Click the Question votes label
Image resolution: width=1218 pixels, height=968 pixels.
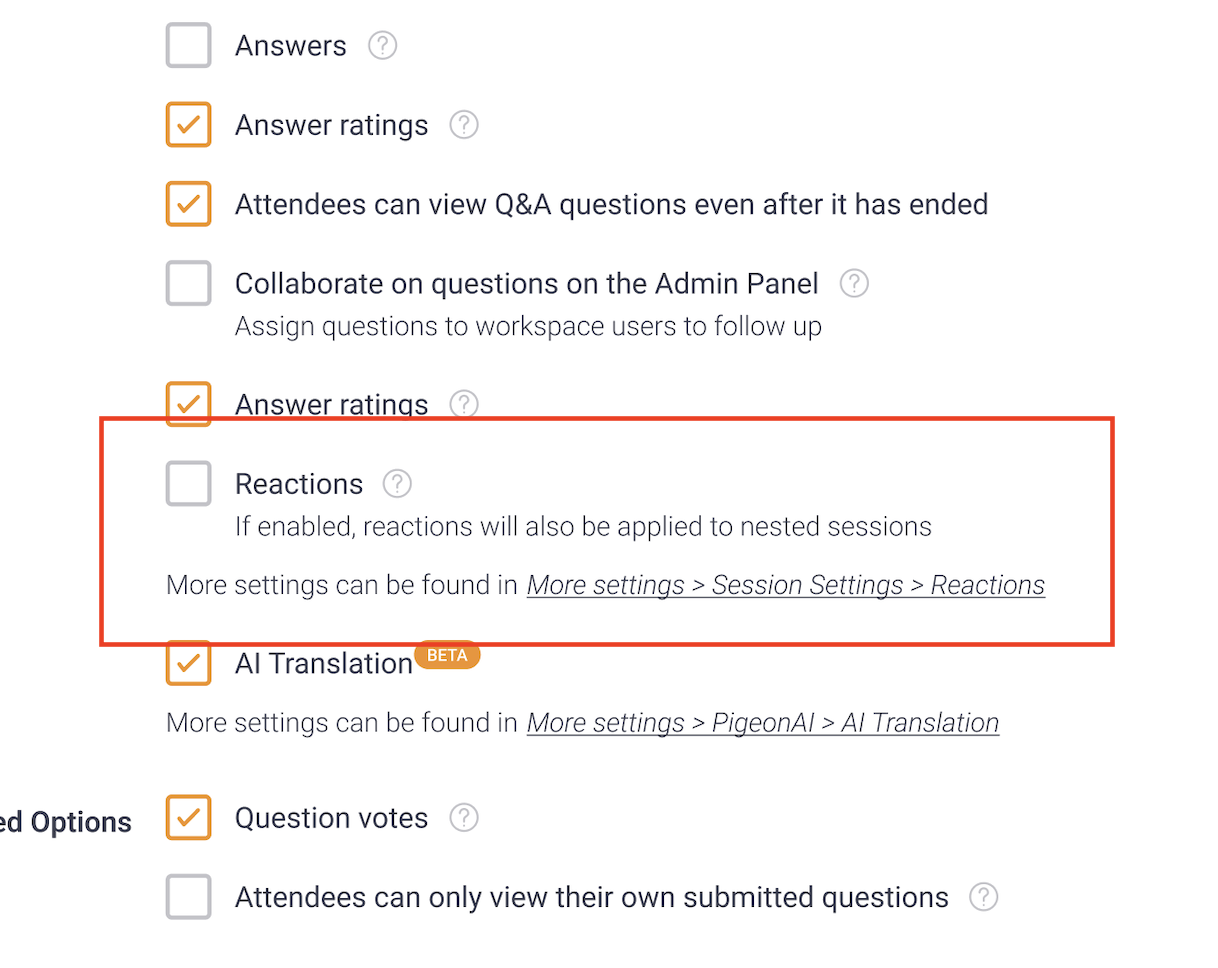click(x=331, y=818)
